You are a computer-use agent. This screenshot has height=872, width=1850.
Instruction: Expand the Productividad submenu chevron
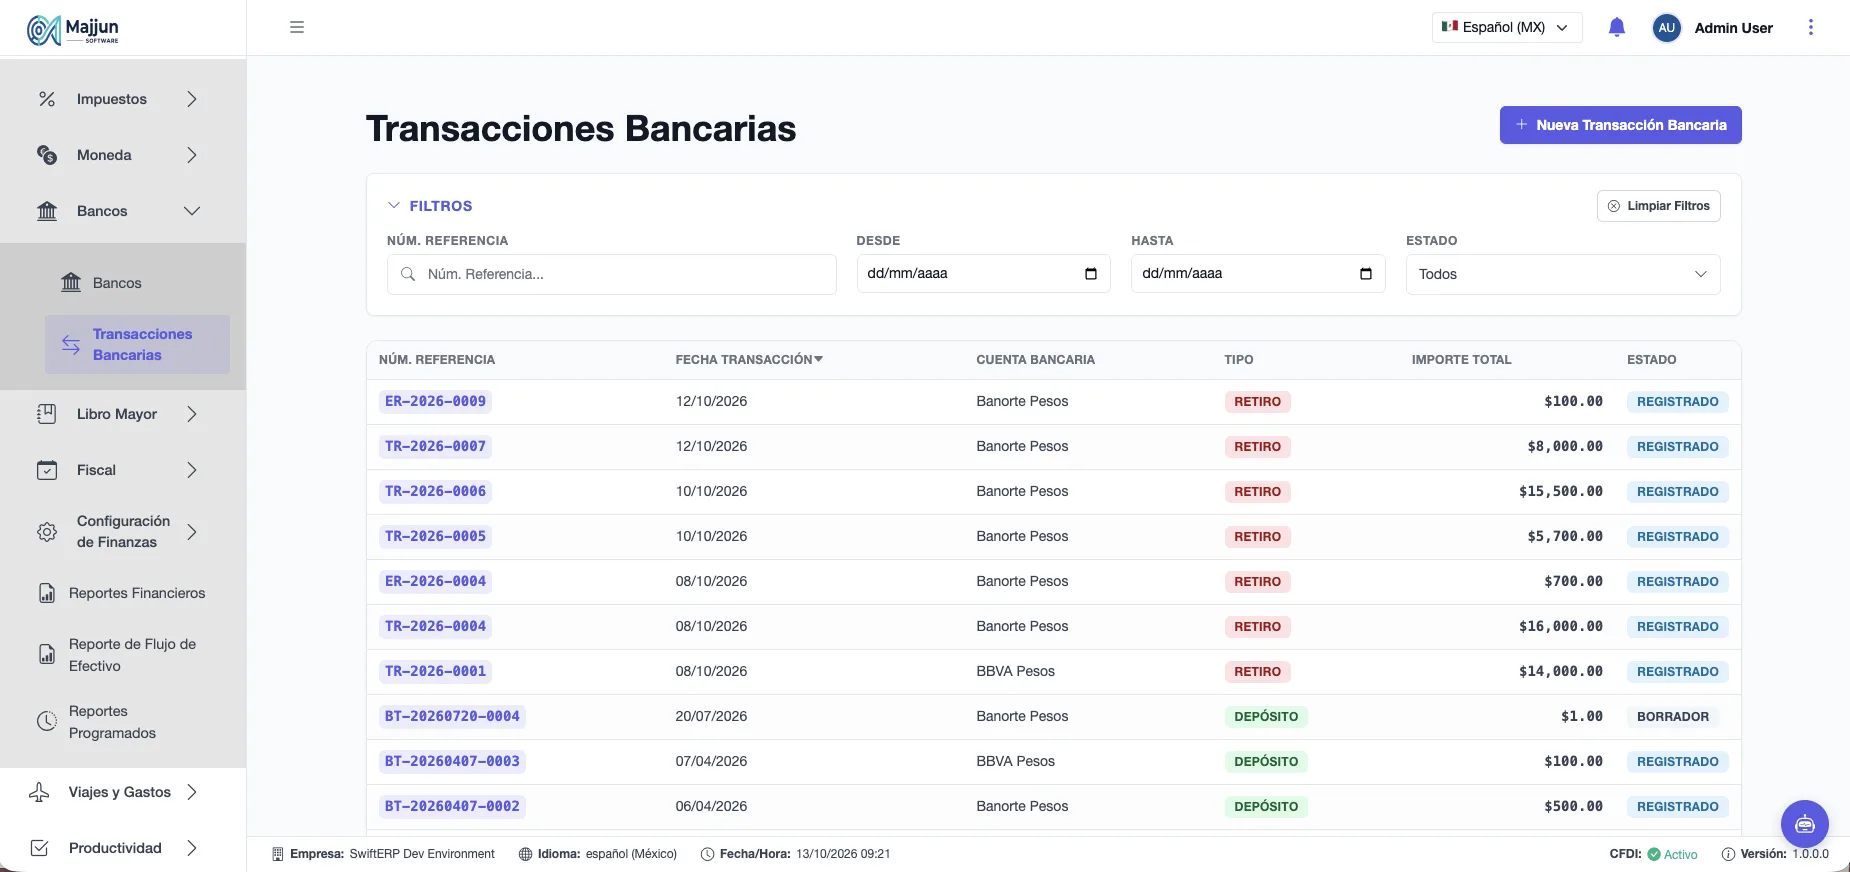coord(192,848)
